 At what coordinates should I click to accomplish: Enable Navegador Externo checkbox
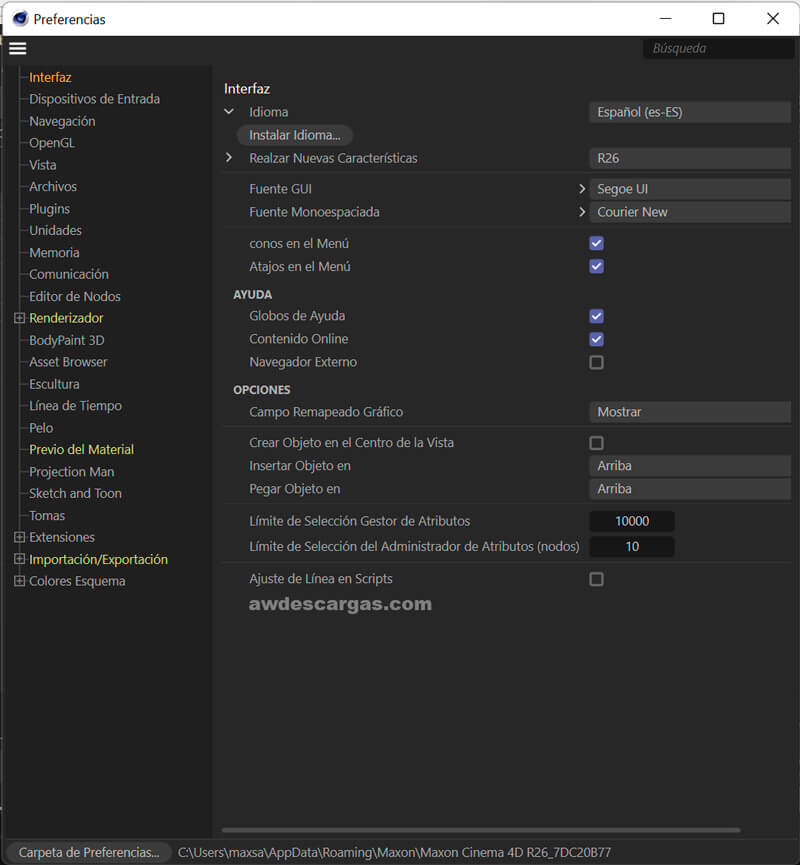point(596,362)
